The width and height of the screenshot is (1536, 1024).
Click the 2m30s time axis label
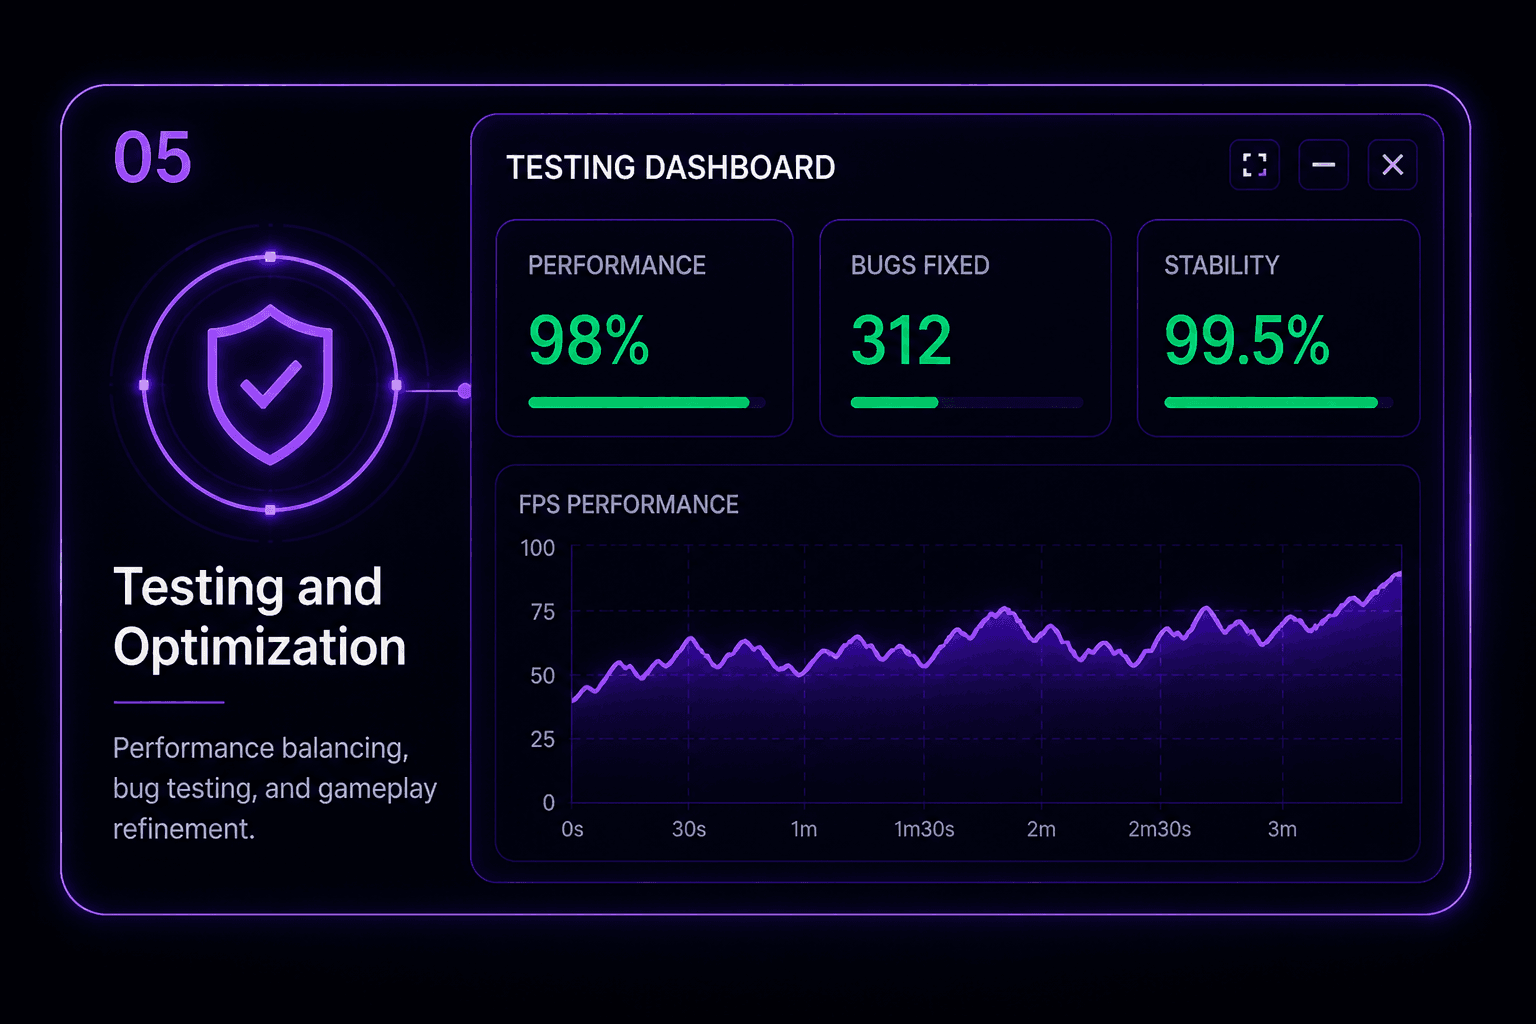pyautogui.click(x=1160, y=829)
